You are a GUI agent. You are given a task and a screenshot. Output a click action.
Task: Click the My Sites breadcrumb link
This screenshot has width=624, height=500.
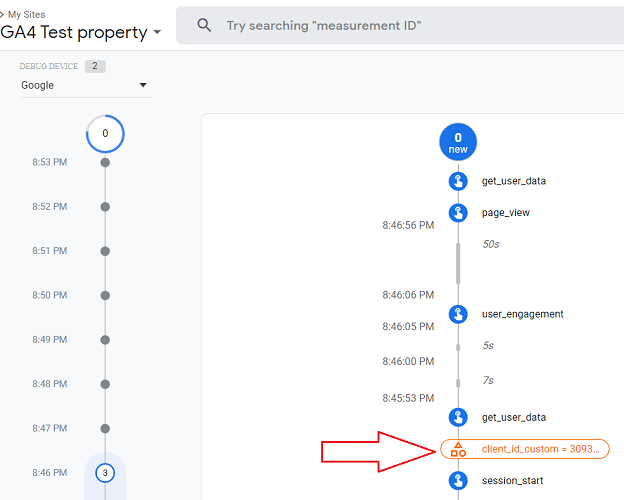click(26, 15)
